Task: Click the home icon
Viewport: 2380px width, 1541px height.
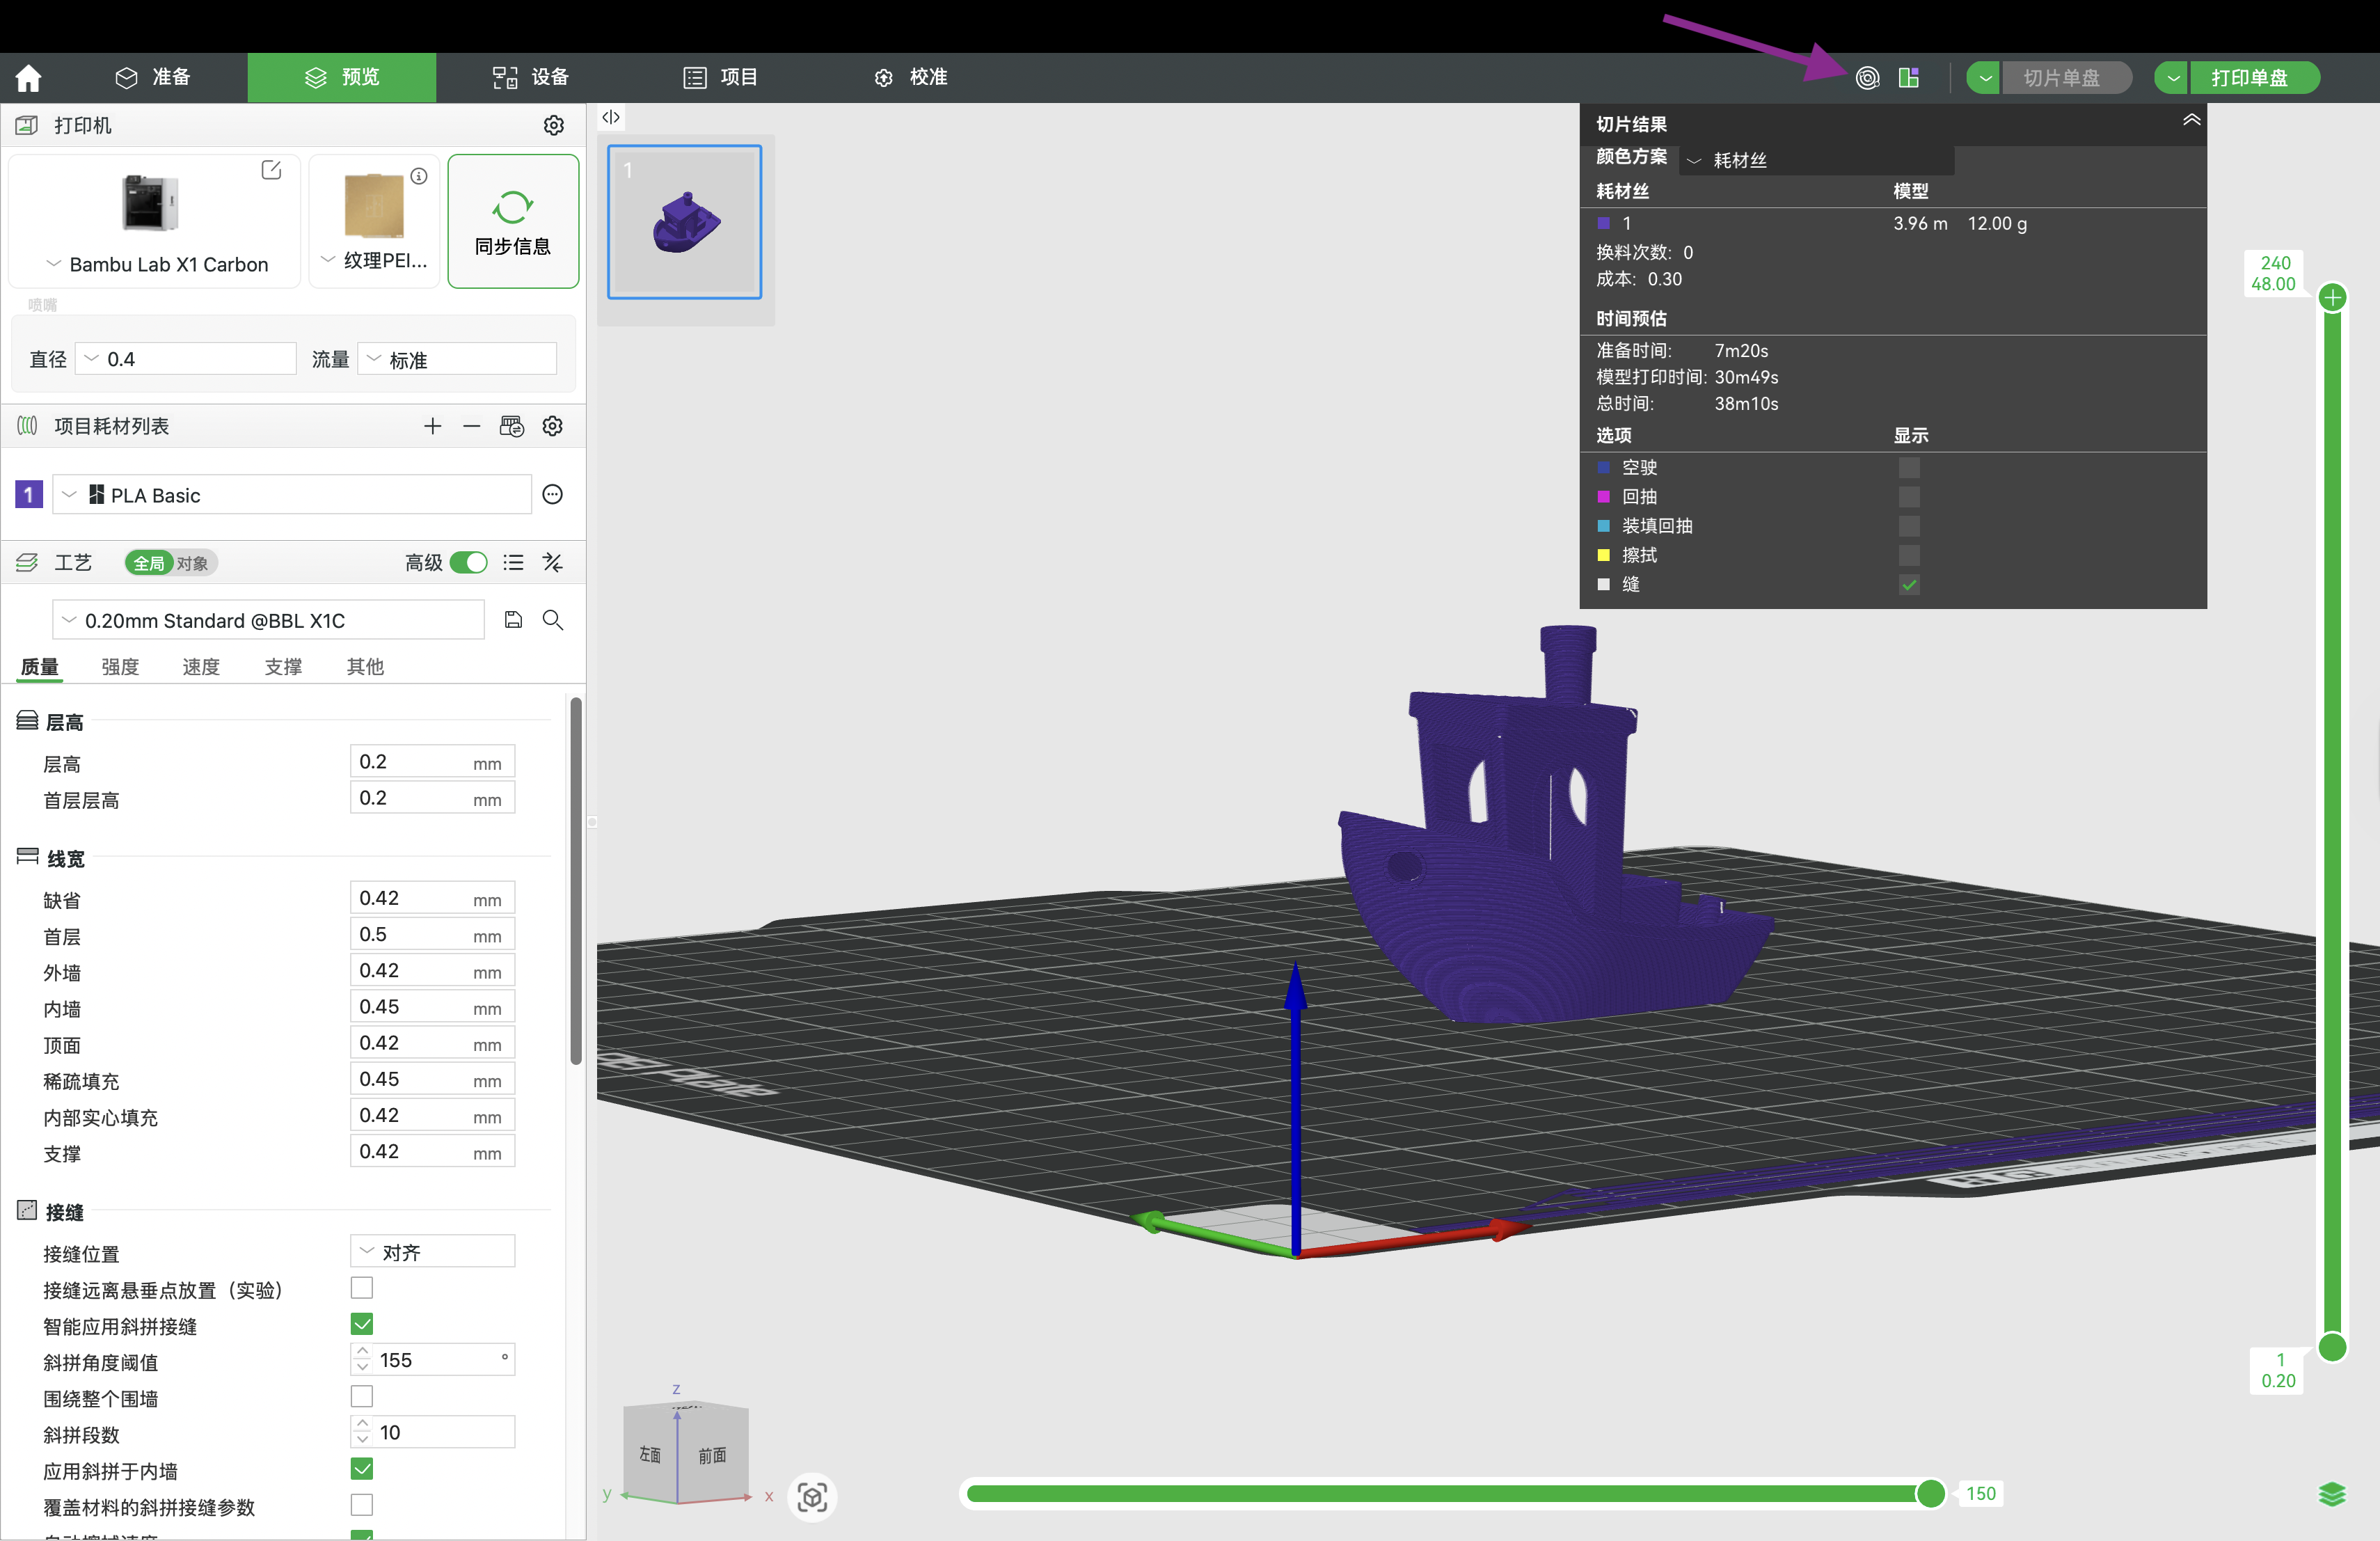Action: [x=28, y=77]
